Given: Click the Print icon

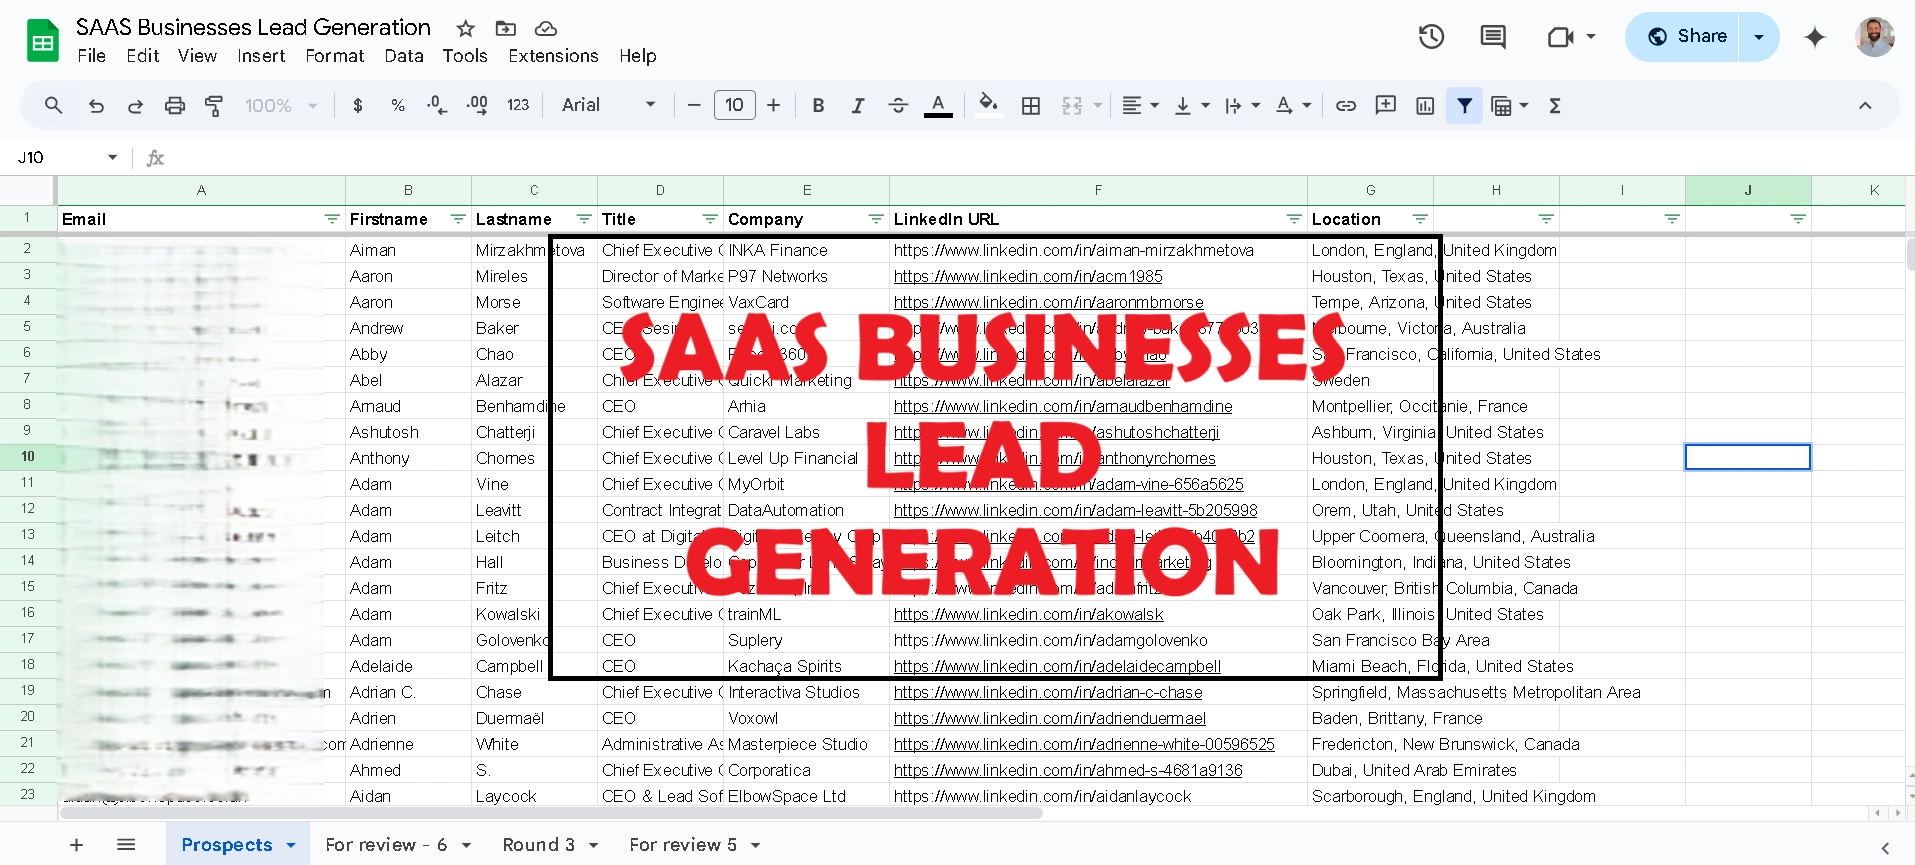Looking at the screenshot, I should (175, 106).
